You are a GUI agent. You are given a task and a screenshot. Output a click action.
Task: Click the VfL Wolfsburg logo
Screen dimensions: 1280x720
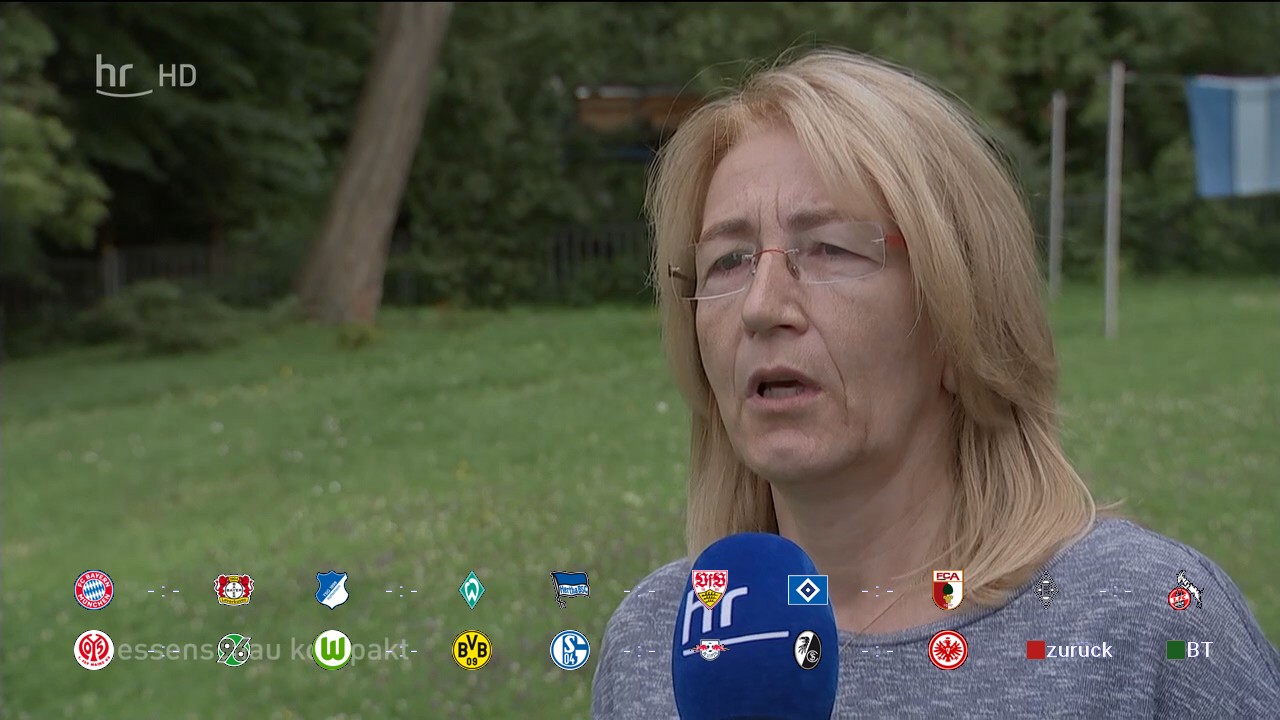tap(332, 650)
